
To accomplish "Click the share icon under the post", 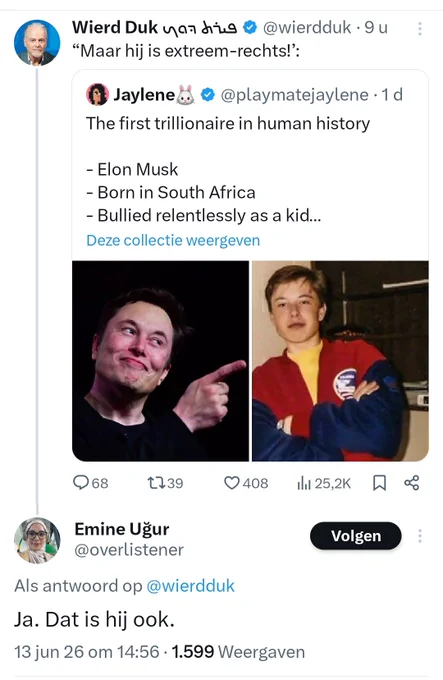I will (412, 483).
